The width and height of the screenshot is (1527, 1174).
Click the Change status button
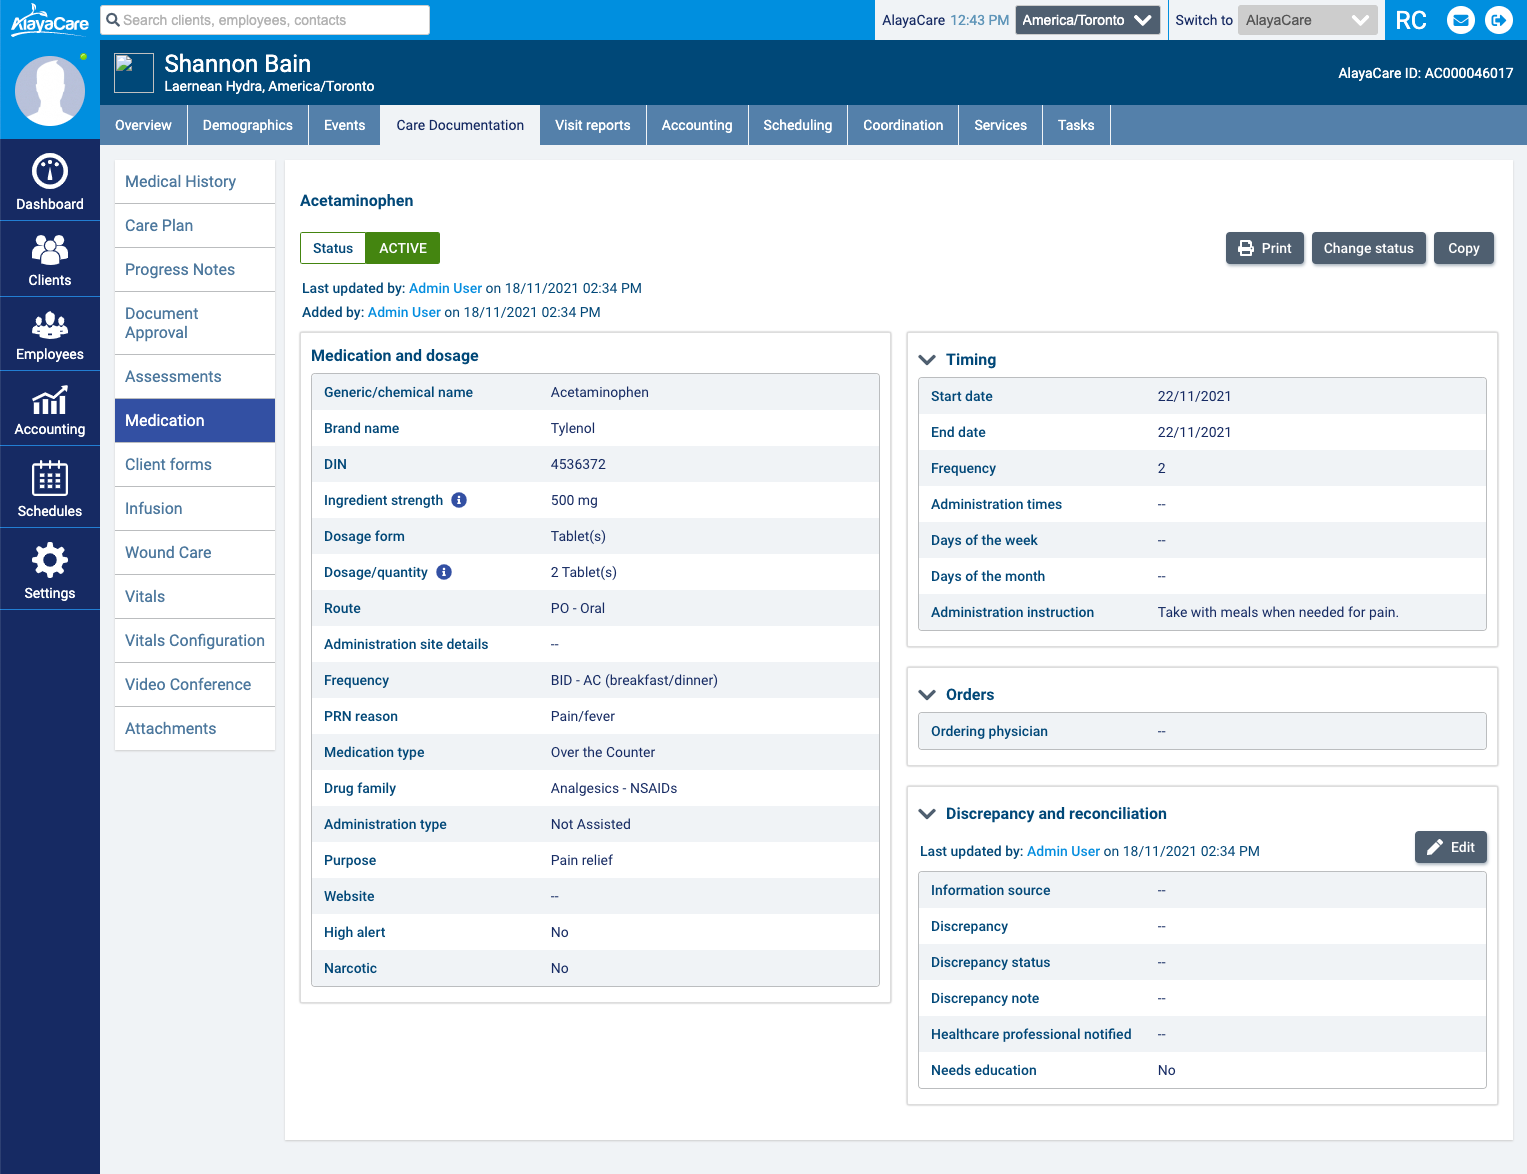tap(1368, 248)
